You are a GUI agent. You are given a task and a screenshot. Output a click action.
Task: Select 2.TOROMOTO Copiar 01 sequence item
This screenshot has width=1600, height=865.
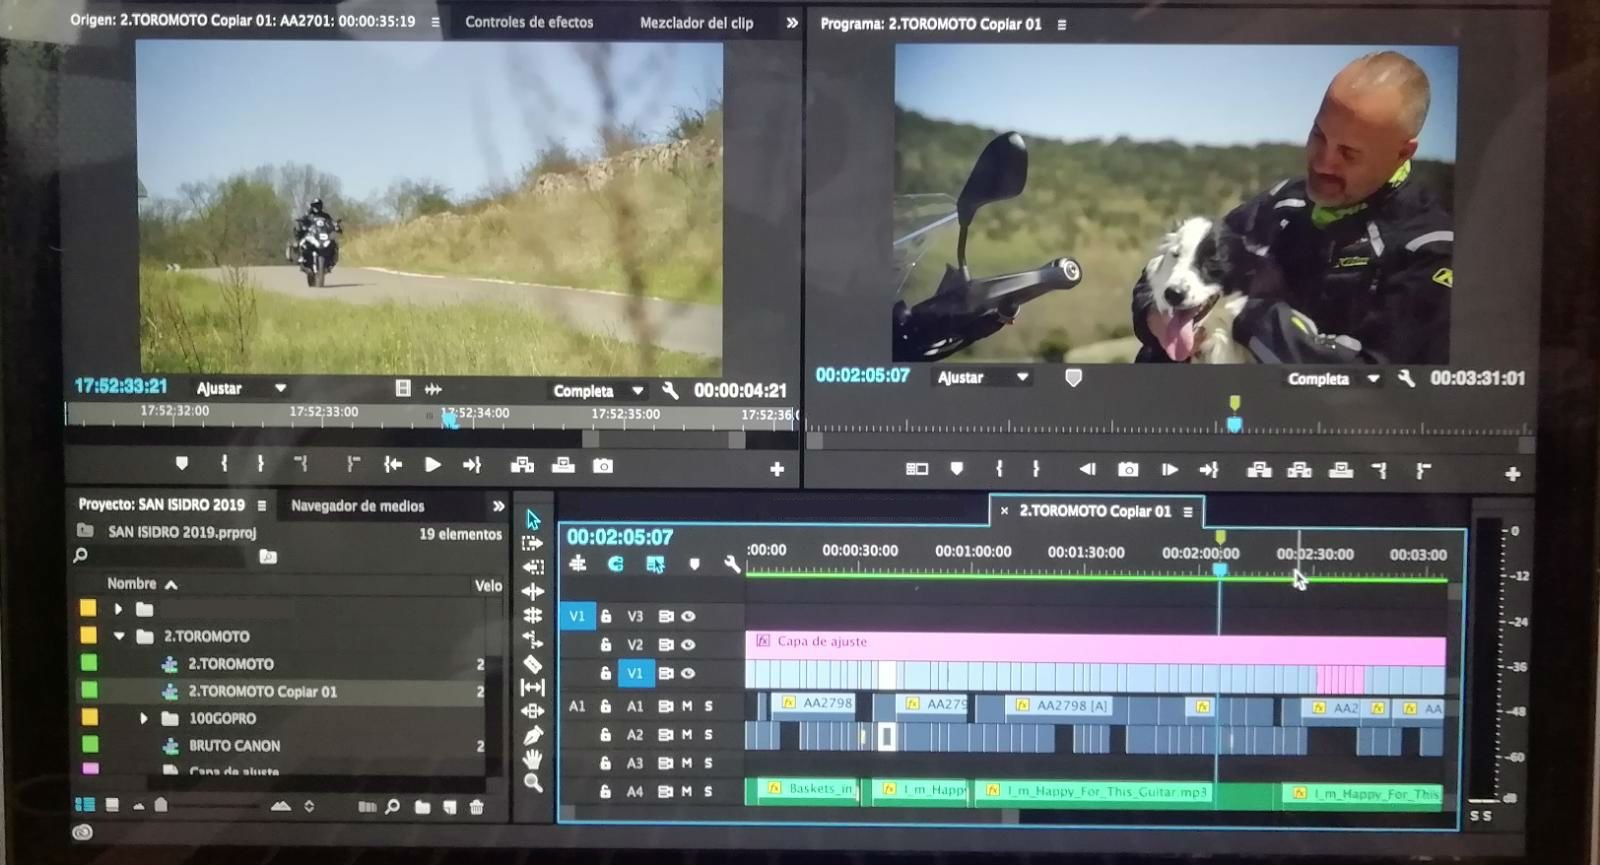tap(263, 691)
